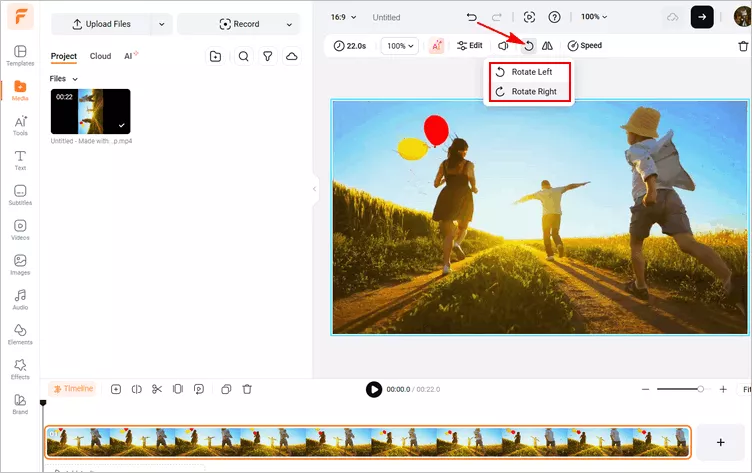Toggle the AI tool button in edit toolbar
Viewport: 752px width, 473px height.
(x=437, y=46)
